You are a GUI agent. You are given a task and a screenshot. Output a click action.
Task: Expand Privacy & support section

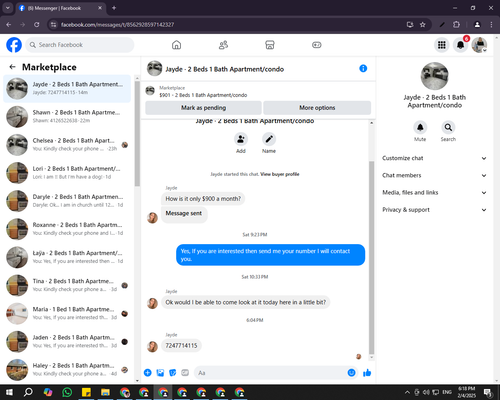pos(434,210)
